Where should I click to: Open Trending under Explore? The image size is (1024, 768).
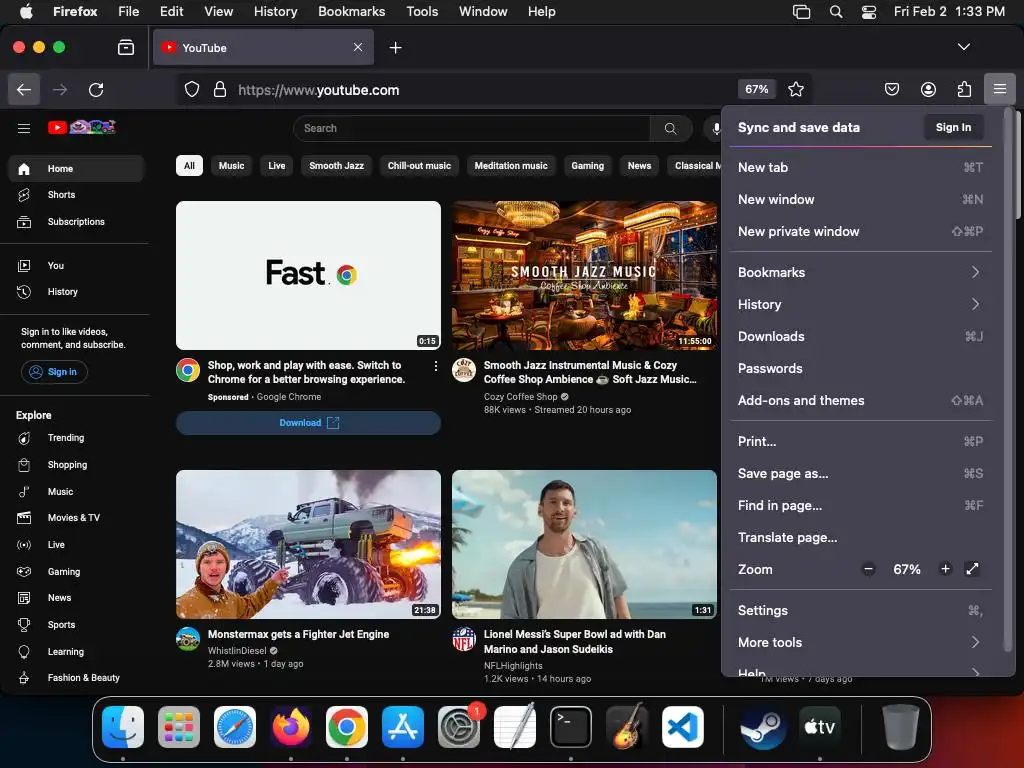pos(76,438)
